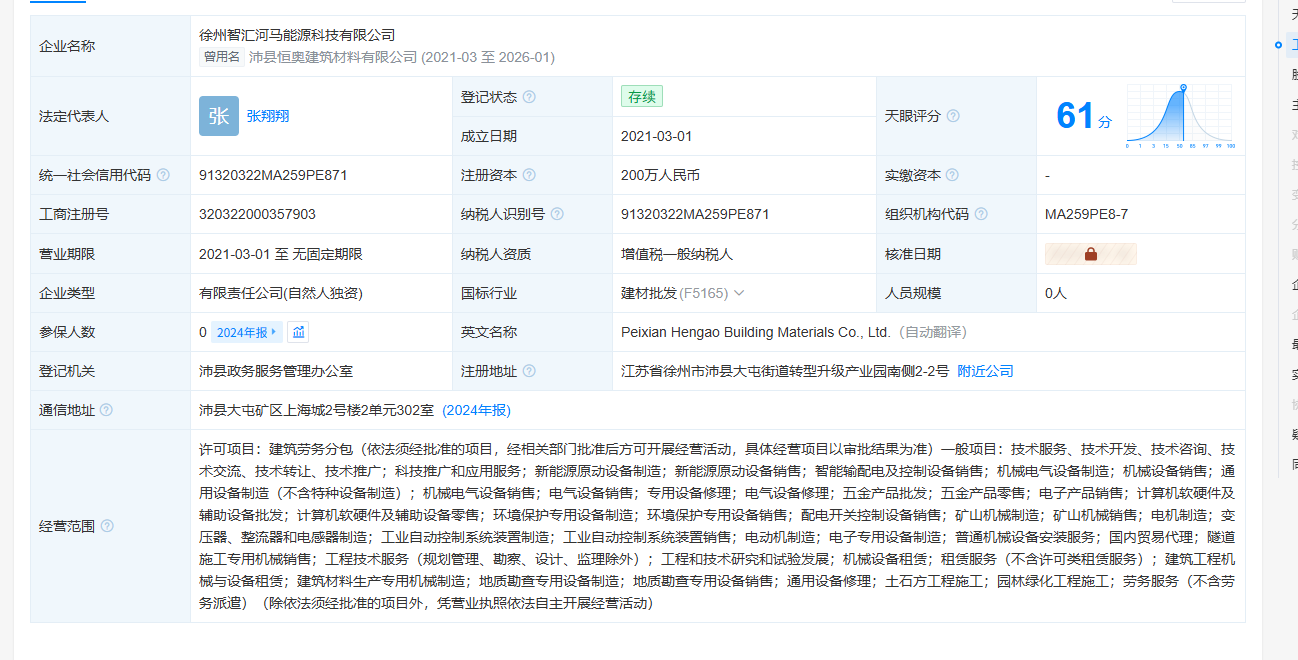This screenshot has height=660, width=1298.
Task: Open the insured-count trend chart icon
Action: point(299,332)
